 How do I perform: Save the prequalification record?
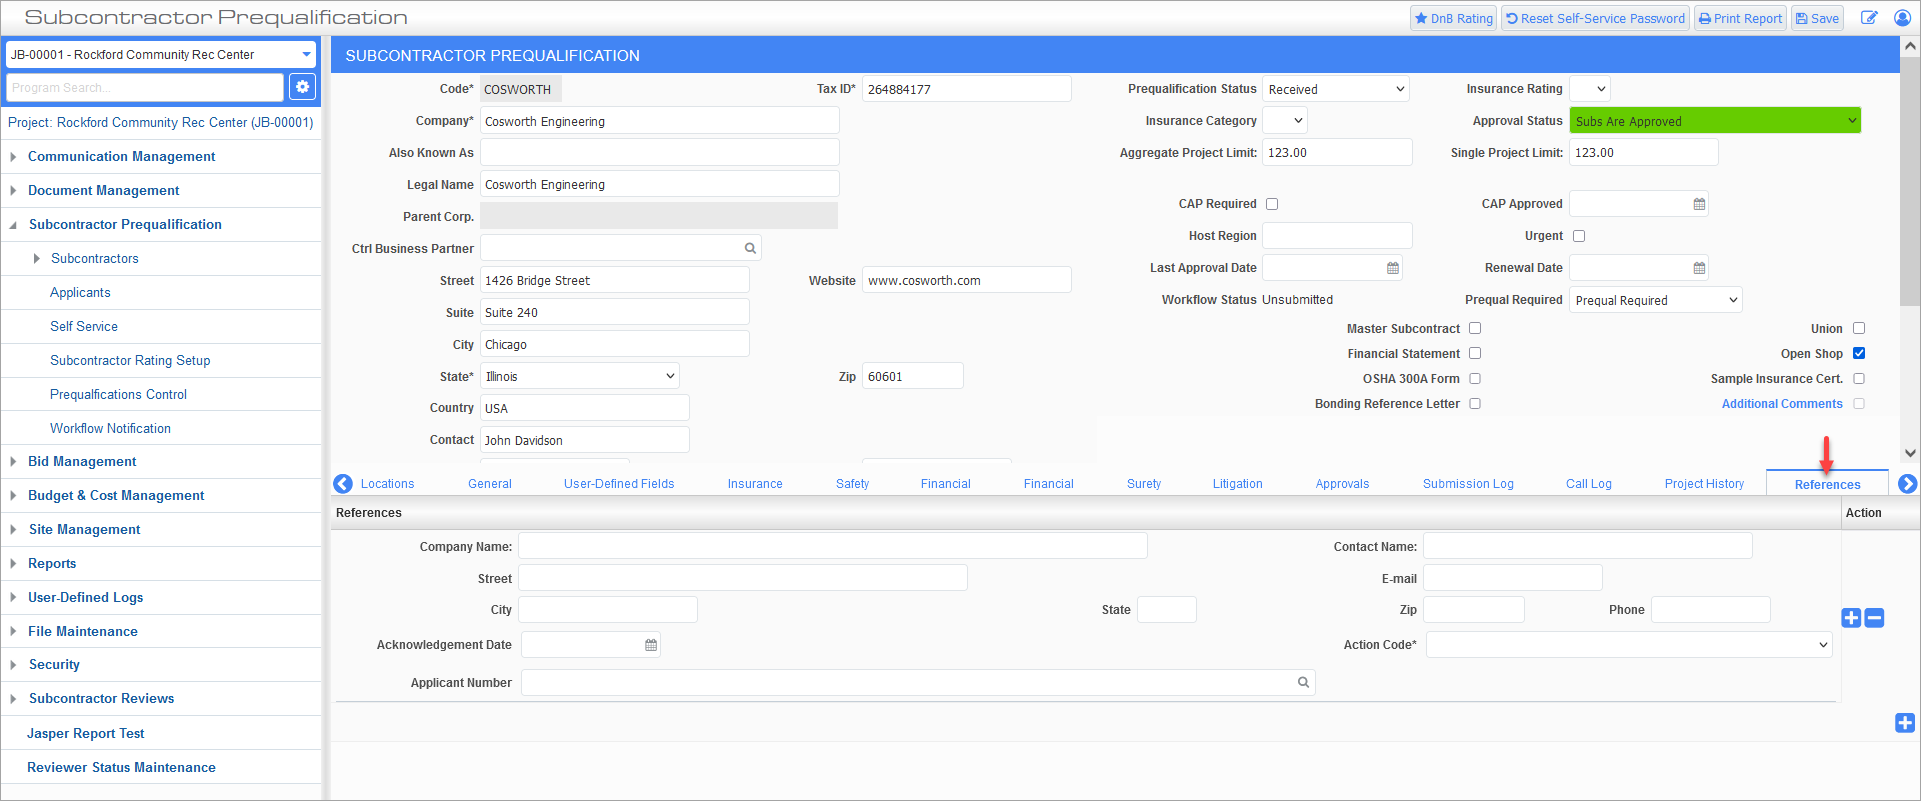click(1817, 18)
